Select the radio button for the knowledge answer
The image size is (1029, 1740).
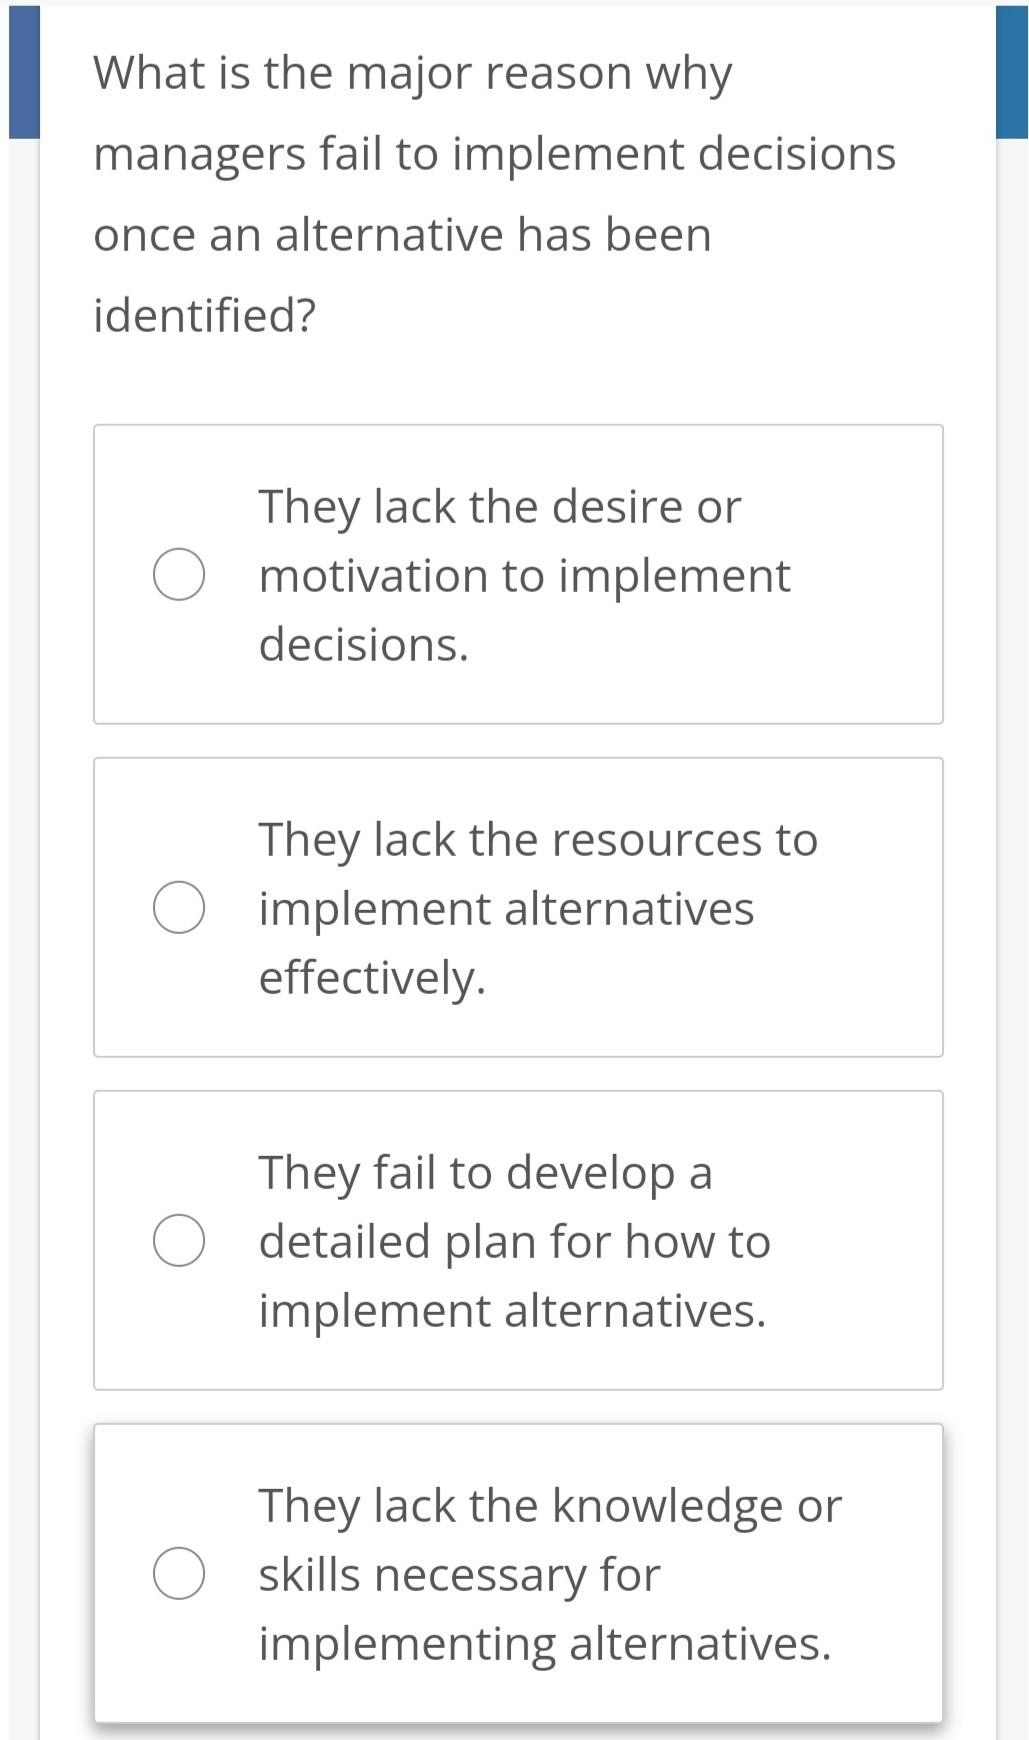[179, 1572]
